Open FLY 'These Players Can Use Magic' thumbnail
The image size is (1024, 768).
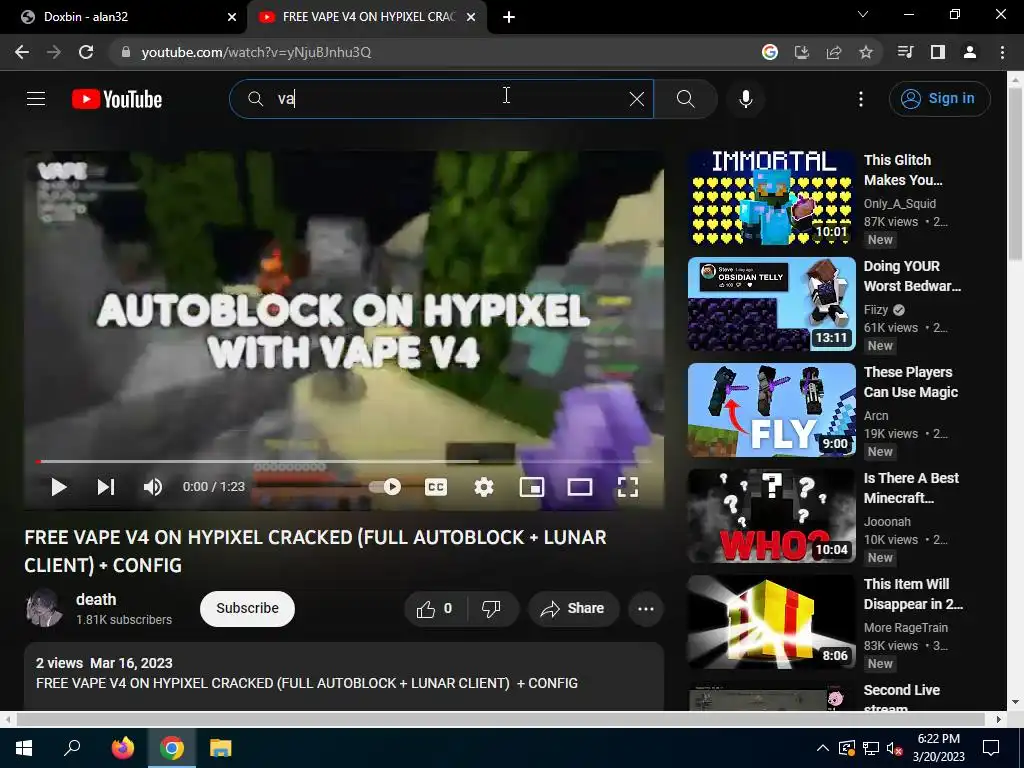coord(771,410)
